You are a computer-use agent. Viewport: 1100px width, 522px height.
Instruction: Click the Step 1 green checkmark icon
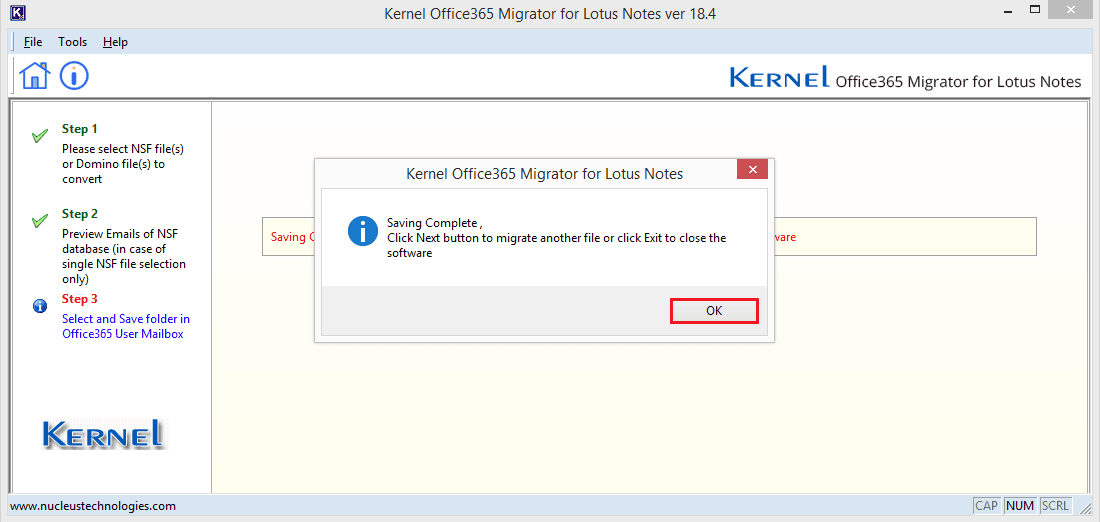click(x=40, y=135)
